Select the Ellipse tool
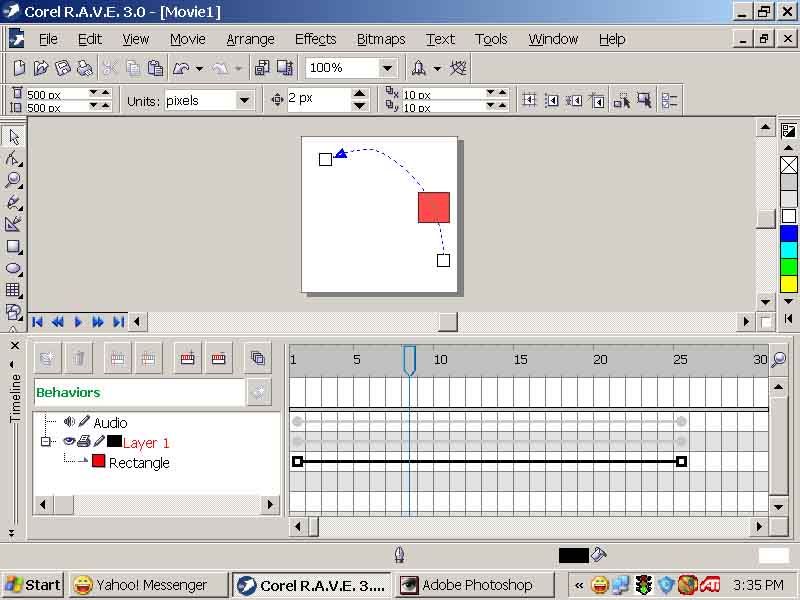The width and height of the screenshot is (800, 600). pyautogui.click(x=13, y=269)
